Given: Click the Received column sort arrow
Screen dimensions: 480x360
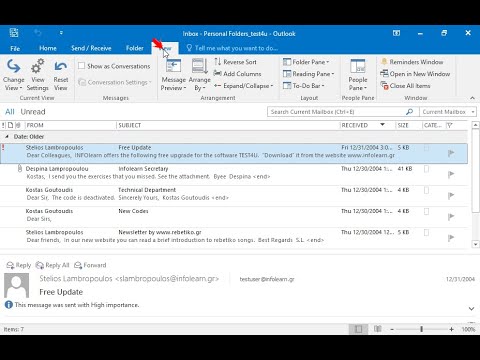Looking at the screenshot, I should tap(382, 125).
